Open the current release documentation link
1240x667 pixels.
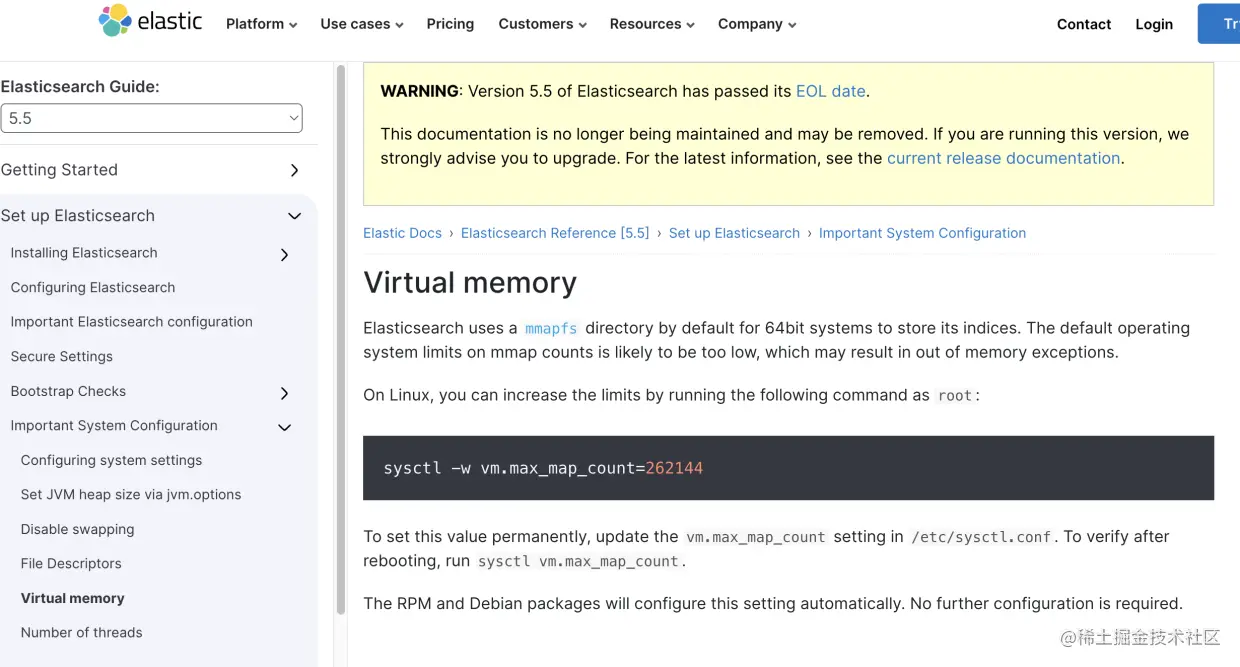1003,158
